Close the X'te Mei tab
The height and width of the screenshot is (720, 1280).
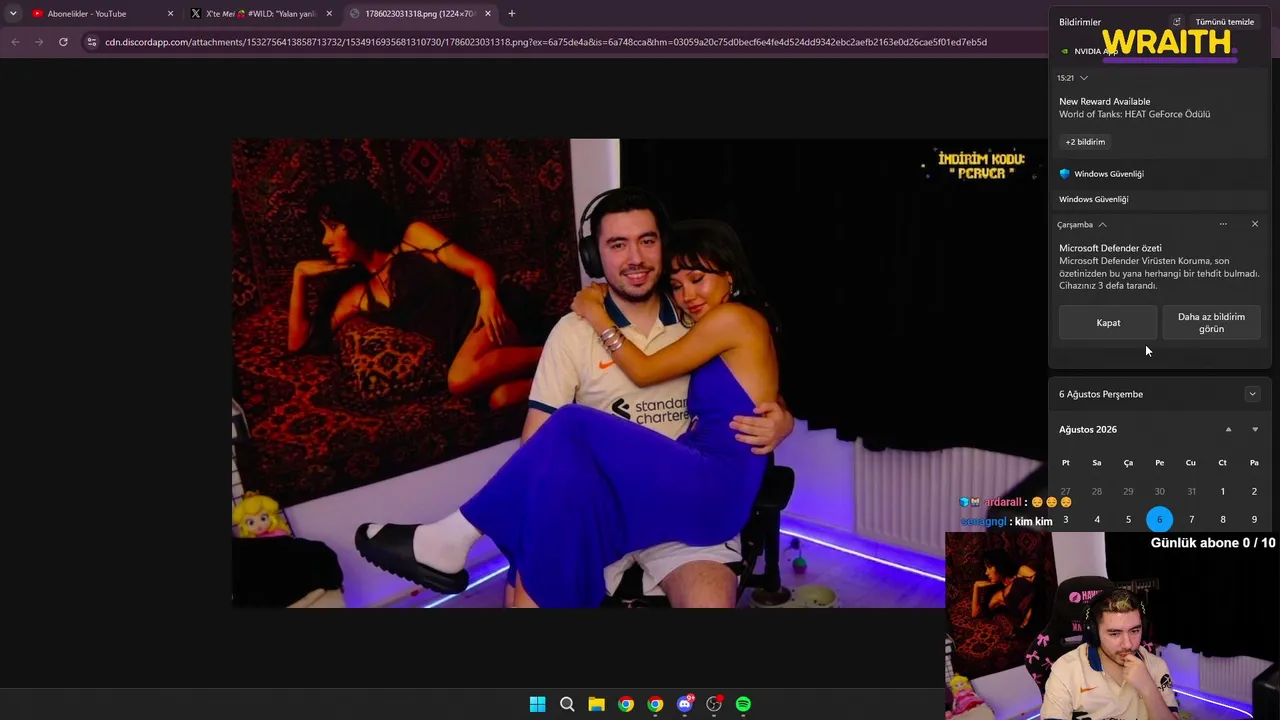click(x=329, y=14)
